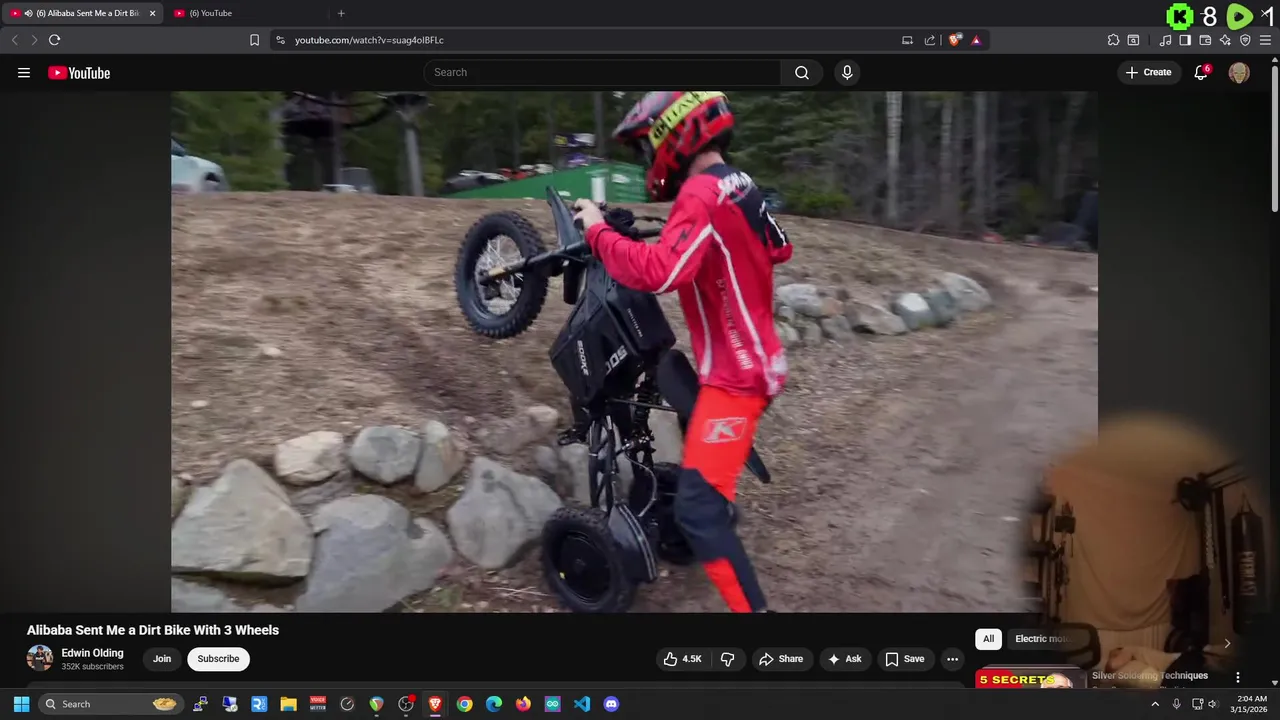Screen dimensions: 1280x720
Task: Open a new browser tab
Action: (341, 13)
